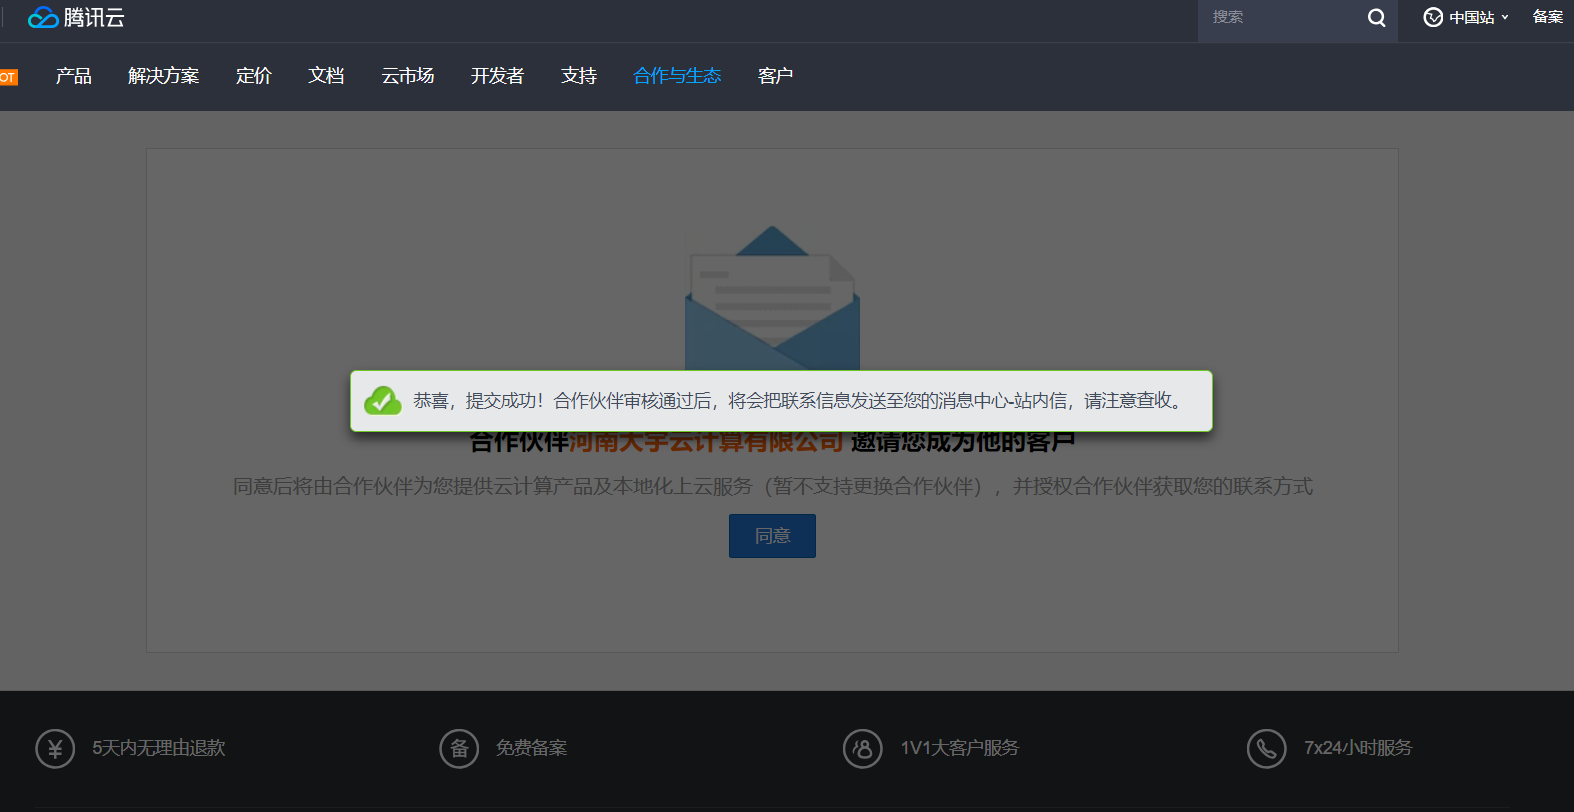Click the yen 5-day refund icon
The width and height of the screenshot is (1574, 812).
(55, 748)
